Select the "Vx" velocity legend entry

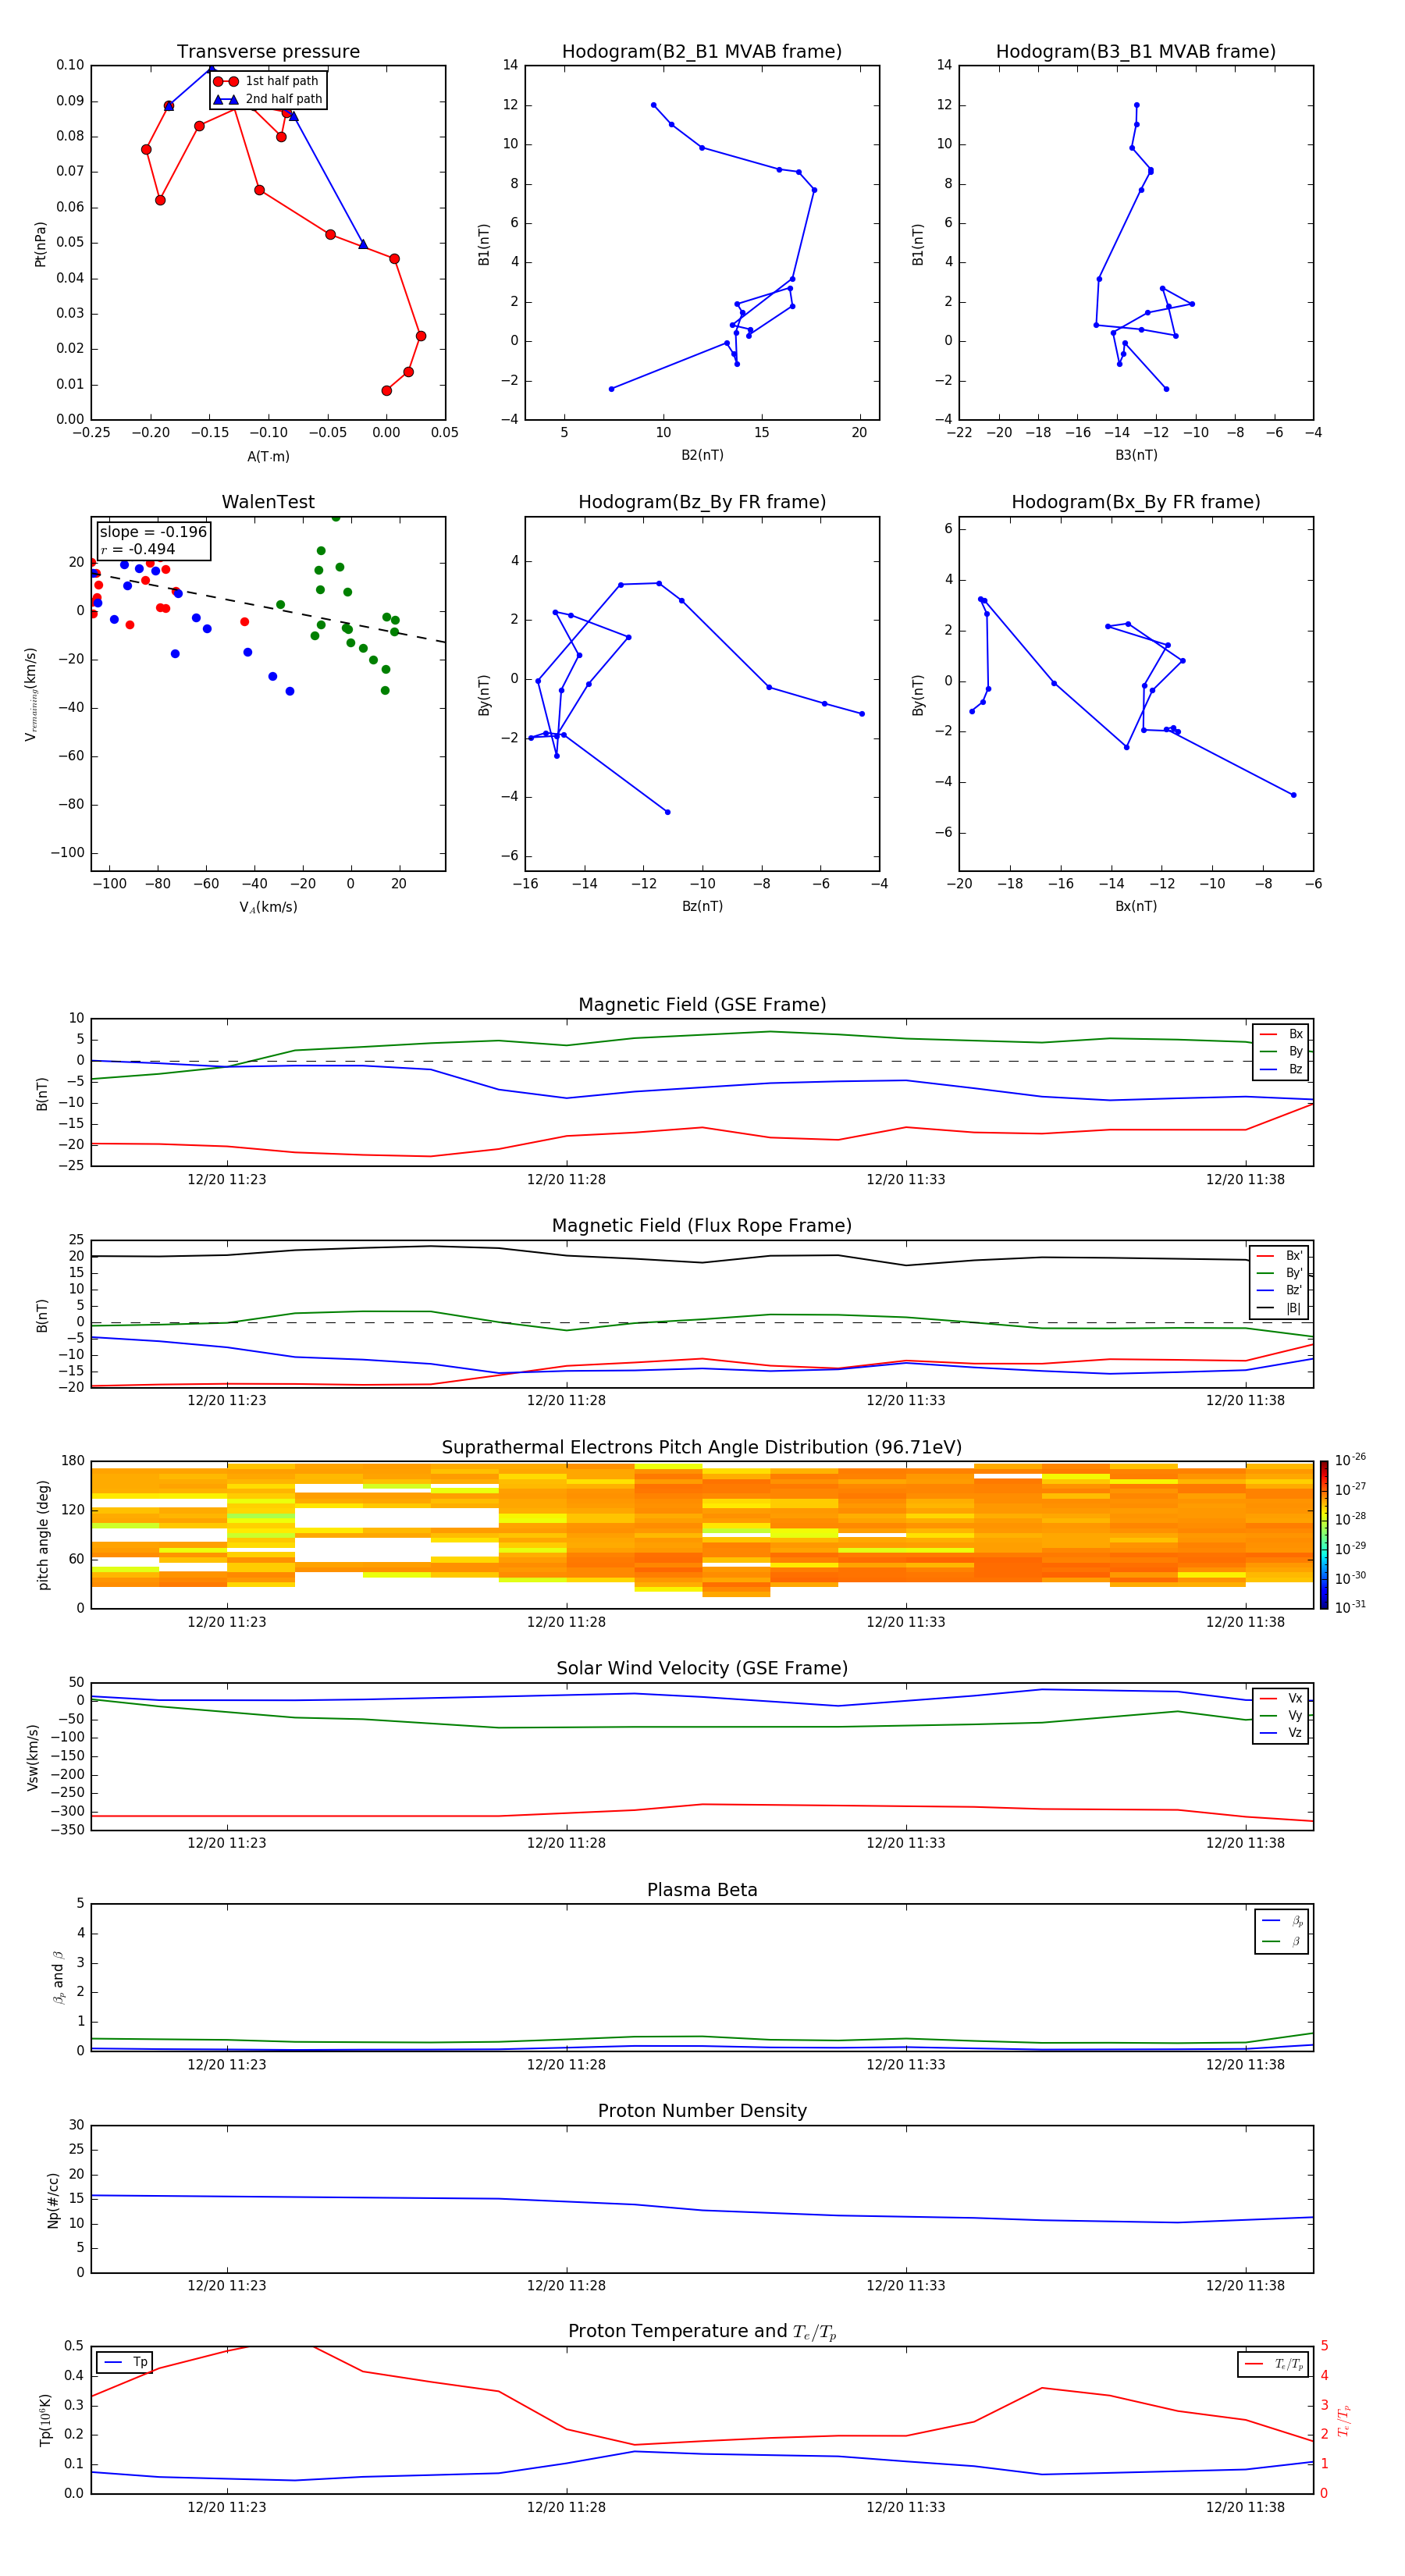click(x=1281, y=1698)
